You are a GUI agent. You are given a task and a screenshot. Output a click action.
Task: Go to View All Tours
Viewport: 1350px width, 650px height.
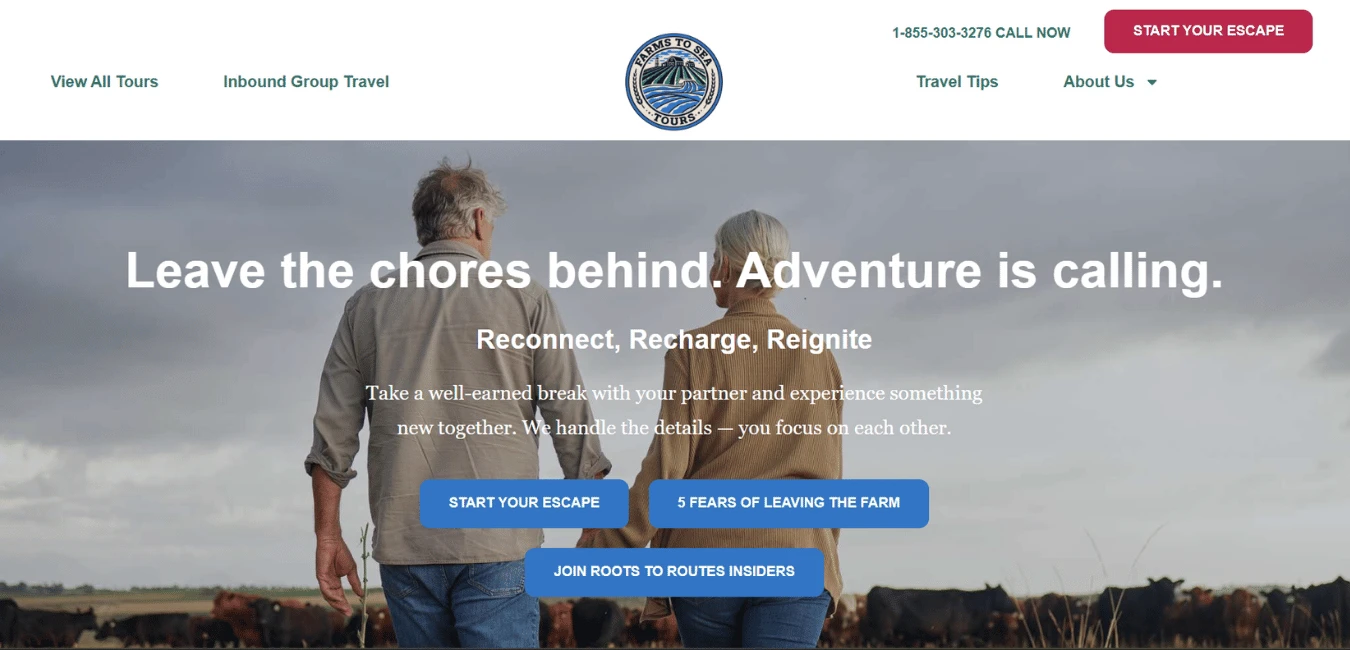[104, 82]
